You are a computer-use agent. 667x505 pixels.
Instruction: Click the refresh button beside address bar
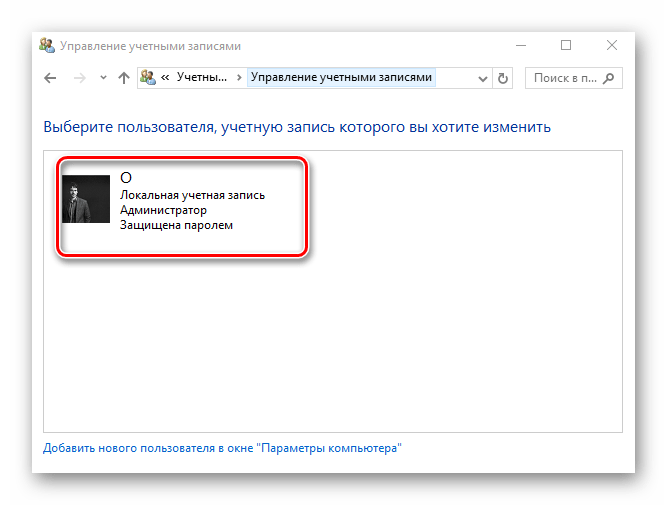(x=503, y=78)
